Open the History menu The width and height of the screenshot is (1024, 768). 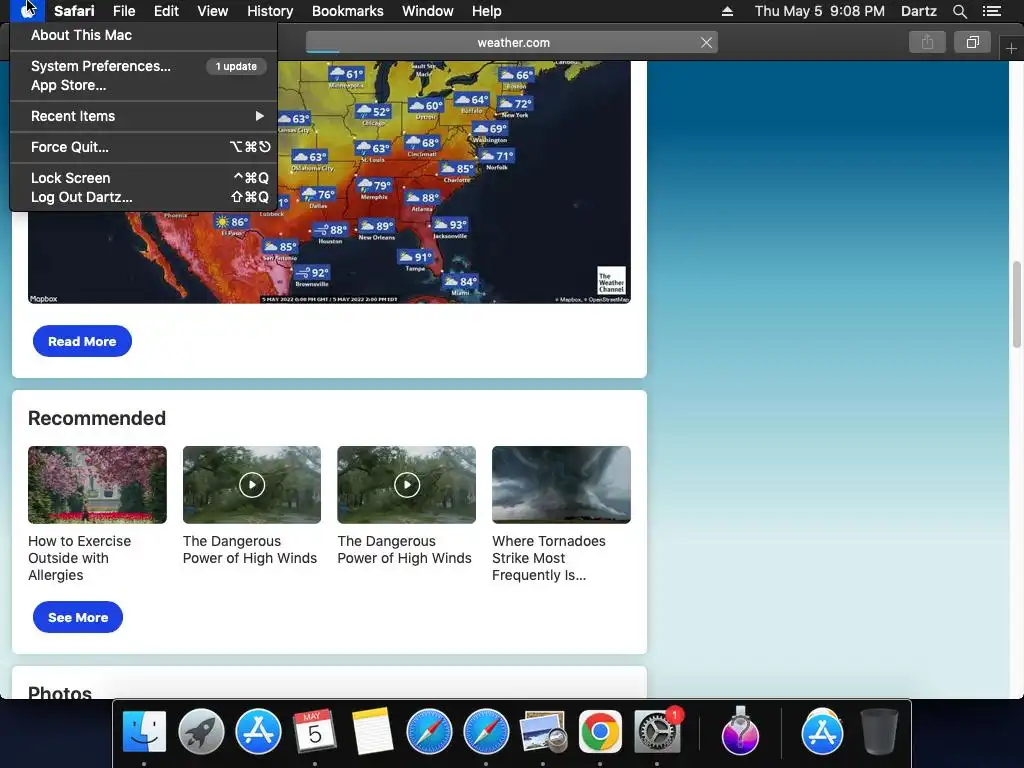[x=270, y=11]
